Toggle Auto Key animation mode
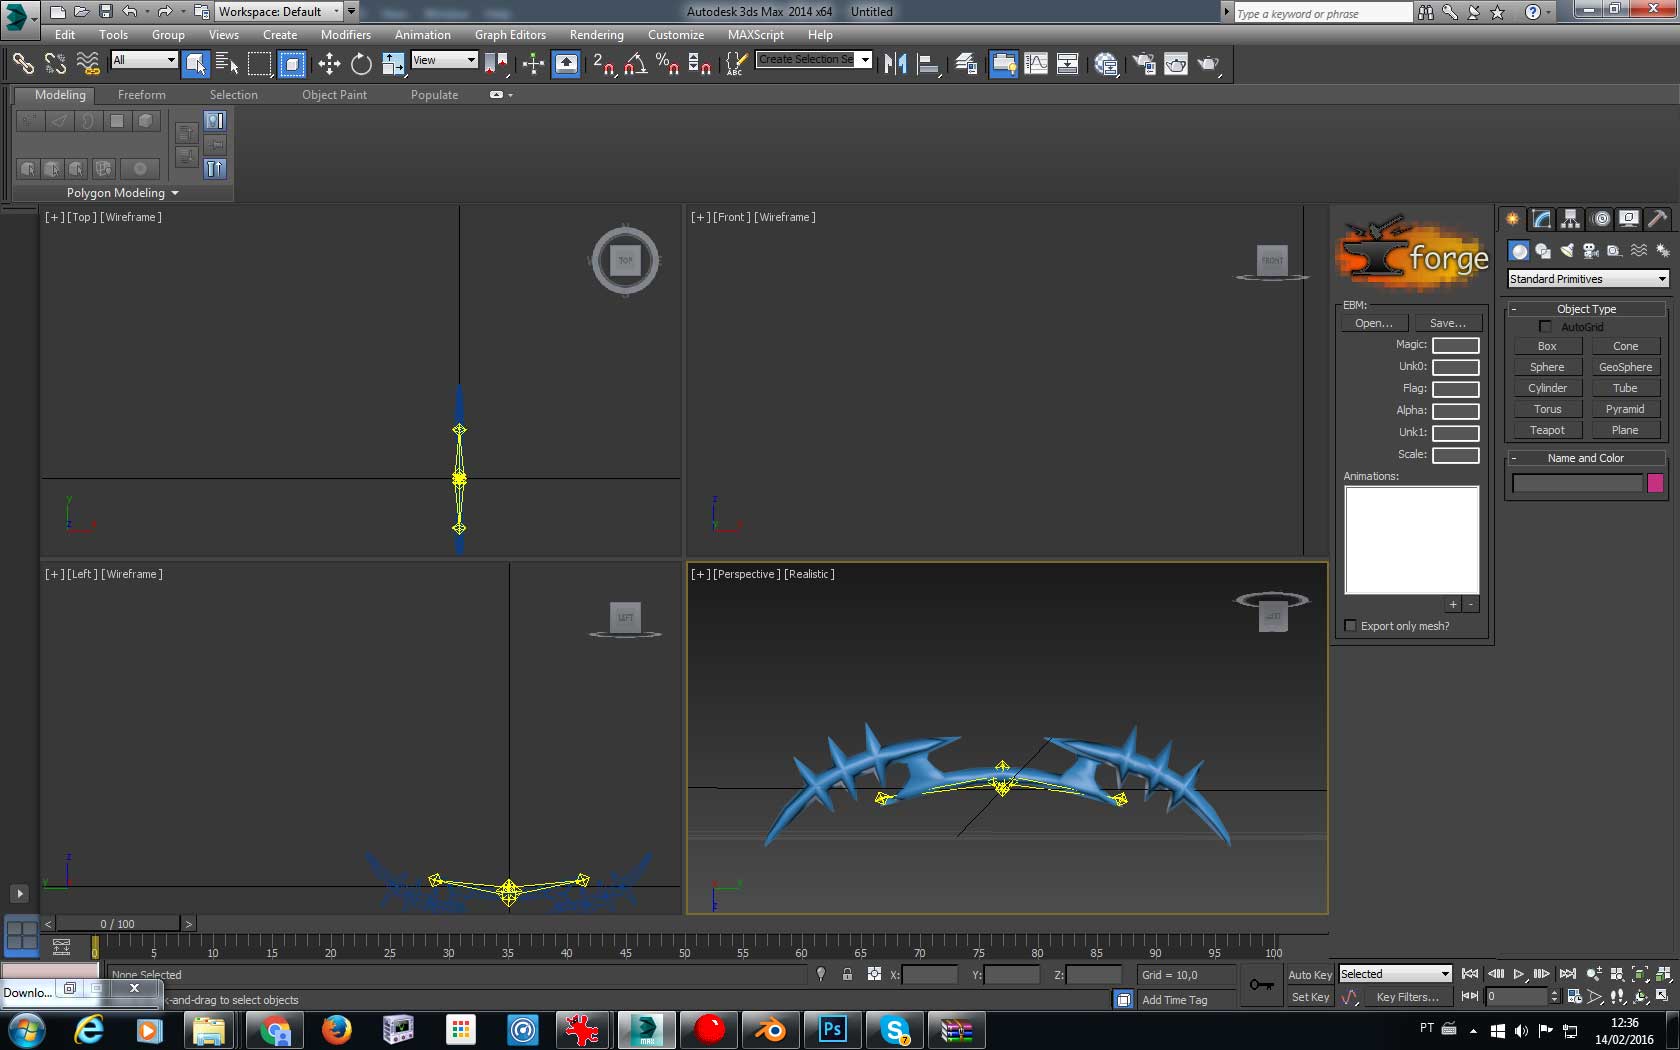This screenshot has height=1050, width=1680. (1309, 975)
